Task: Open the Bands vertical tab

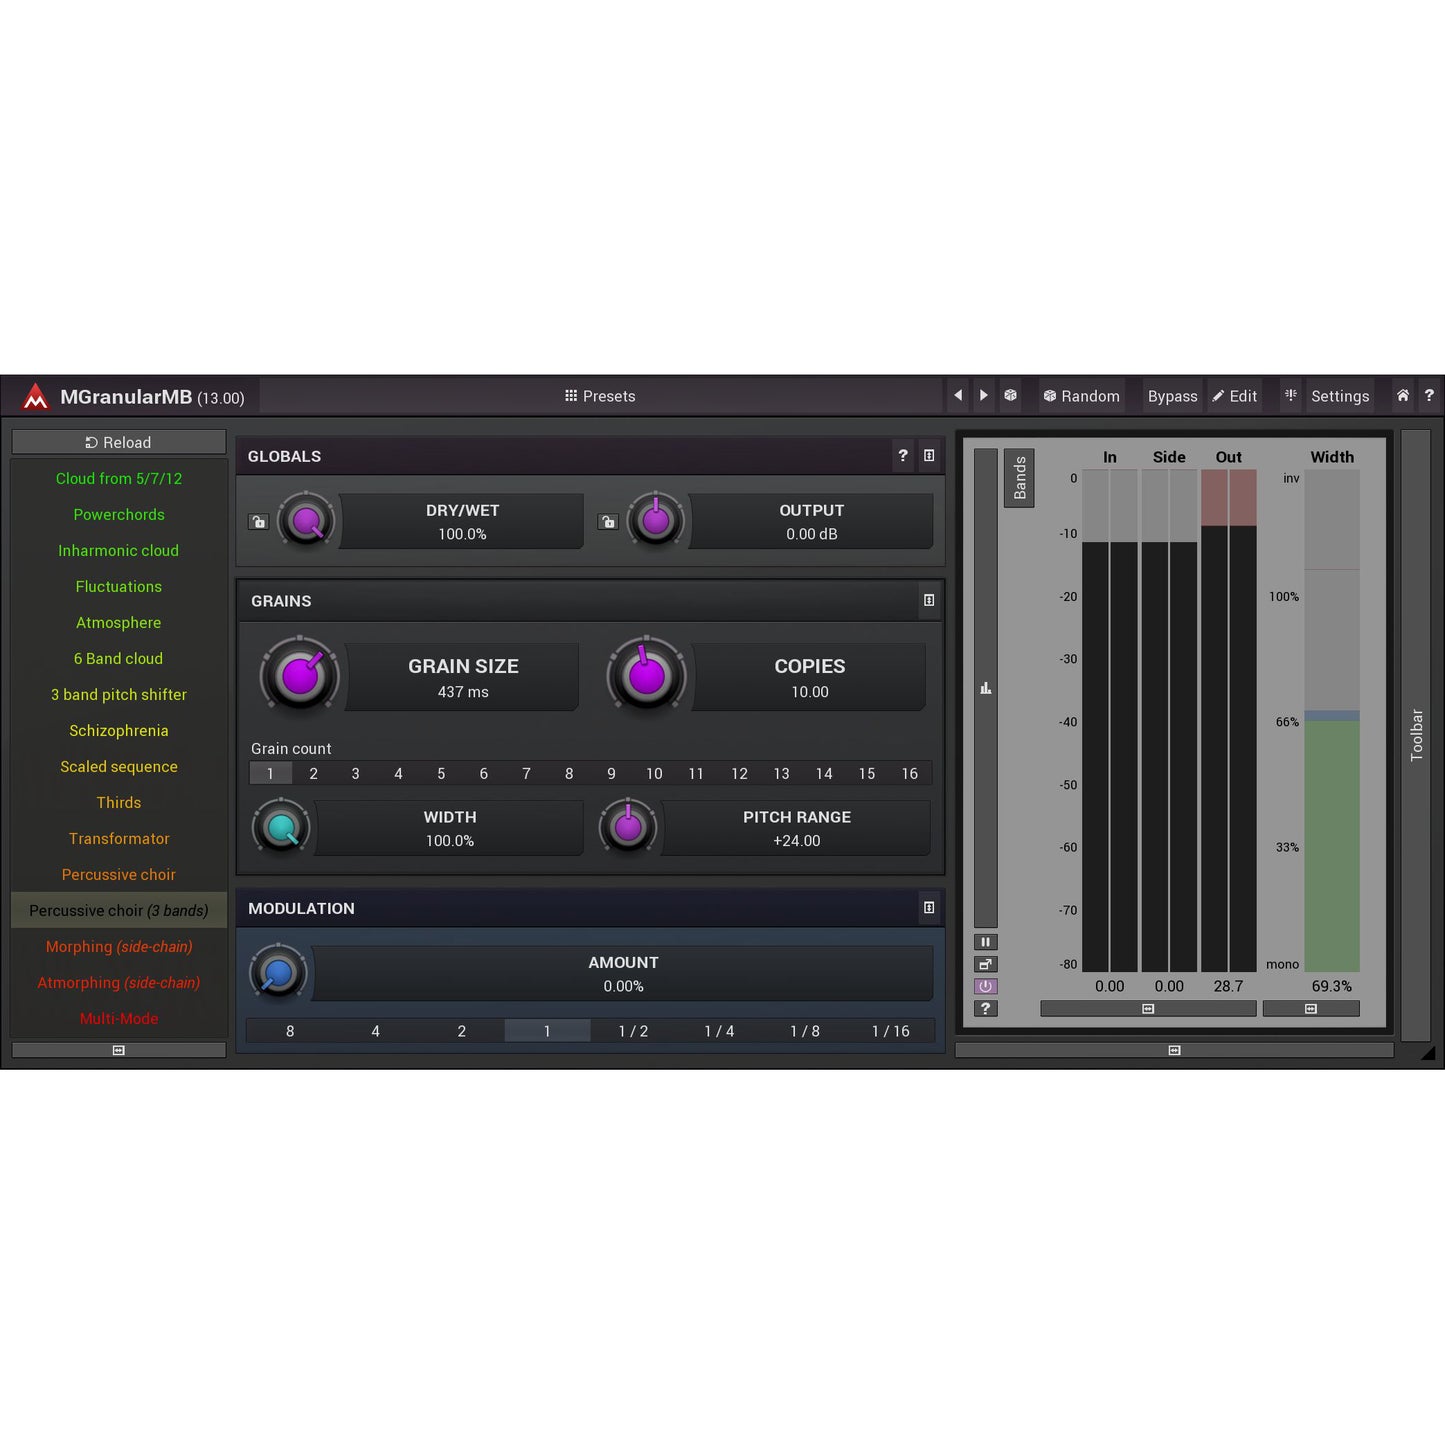Action: (1019, 478)
